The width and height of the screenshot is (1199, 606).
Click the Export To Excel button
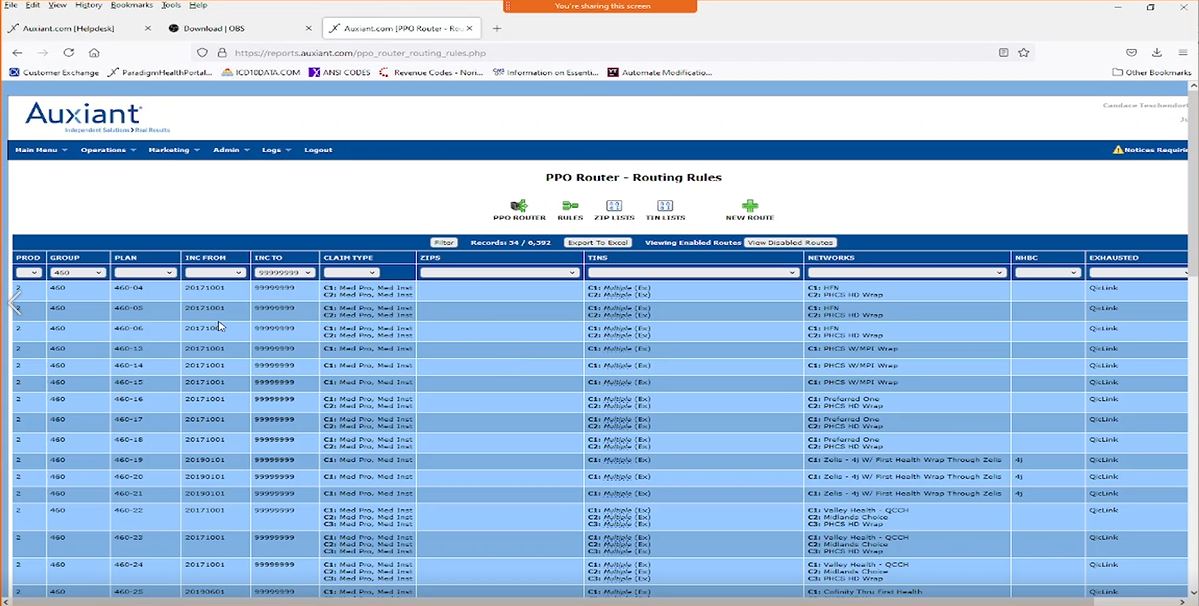tap(597, 243)
